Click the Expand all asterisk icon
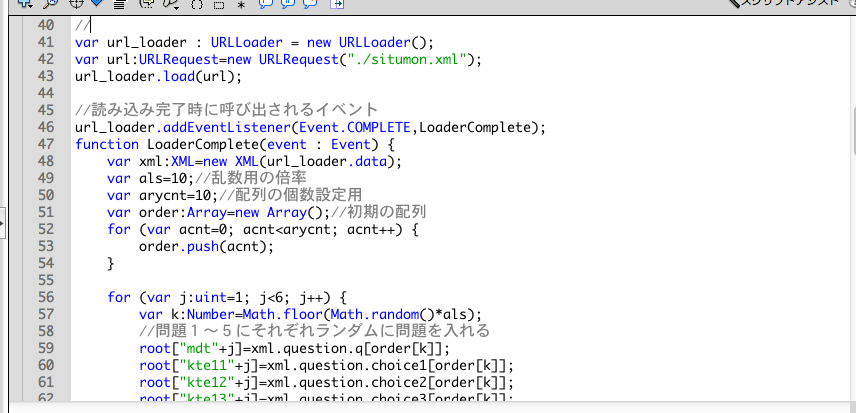Image resolution: width=856 pixels, height=413 pixels. 241,4
